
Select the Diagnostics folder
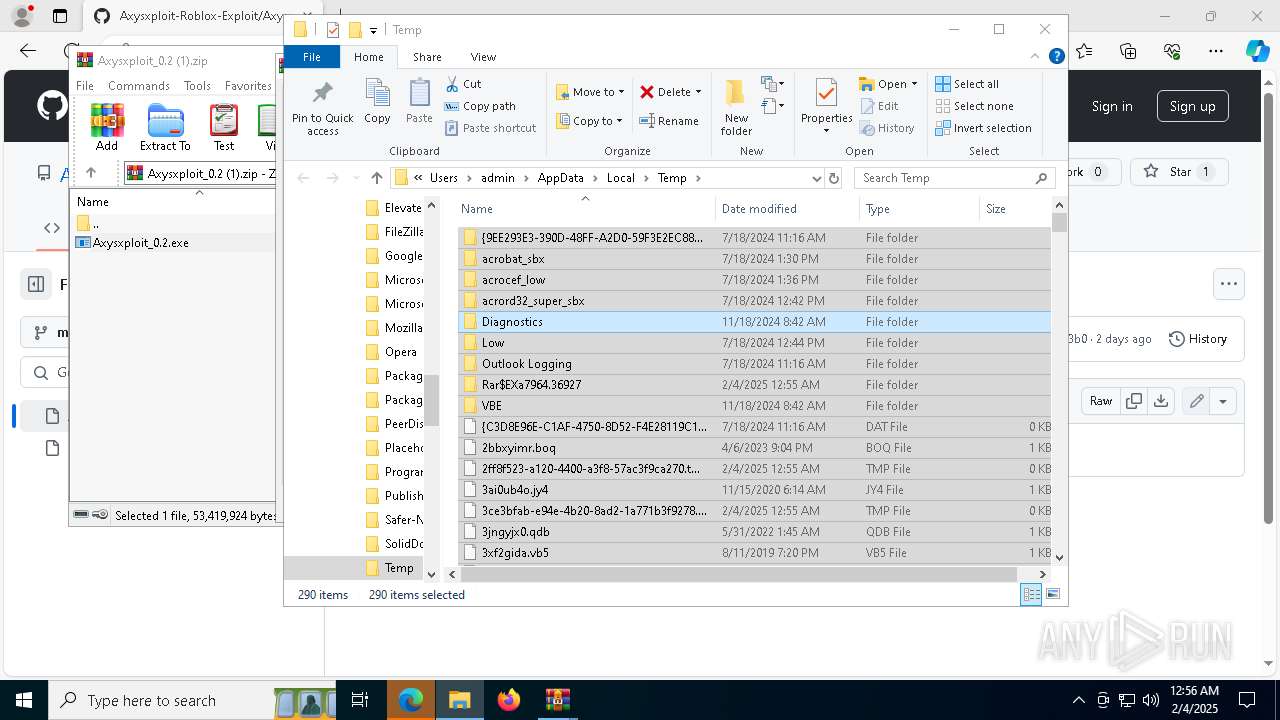pyautogui.click(x=755, y=322)
